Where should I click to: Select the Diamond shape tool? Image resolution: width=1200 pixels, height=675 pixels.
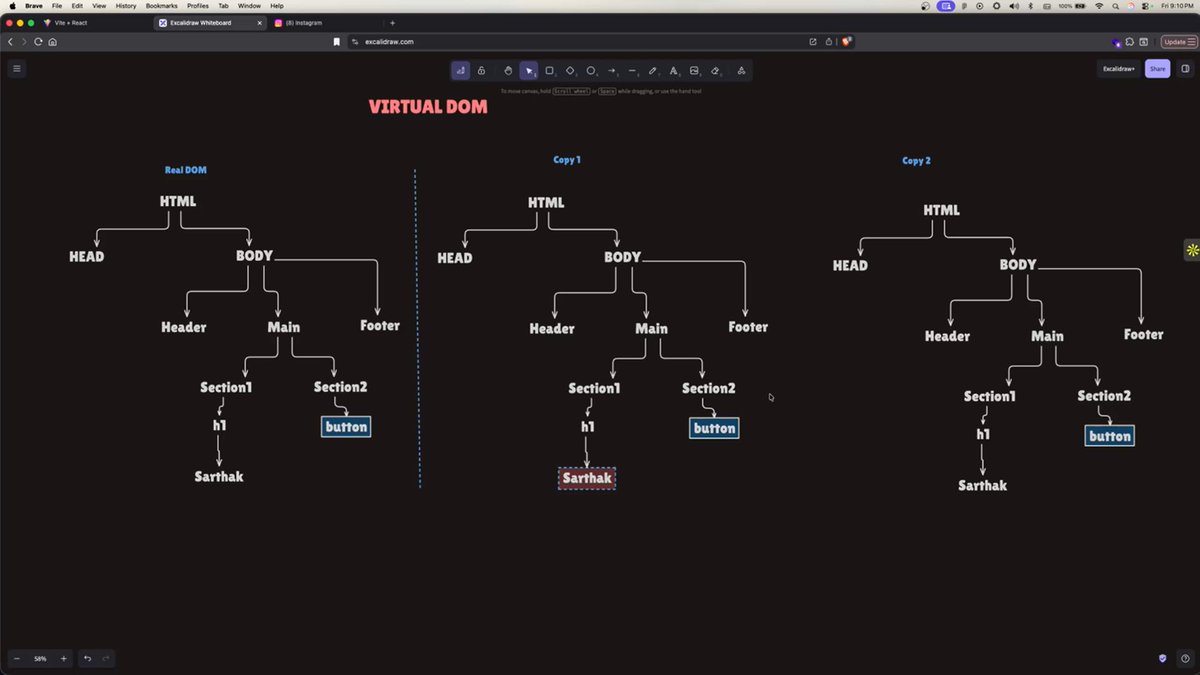coord(571,70)
